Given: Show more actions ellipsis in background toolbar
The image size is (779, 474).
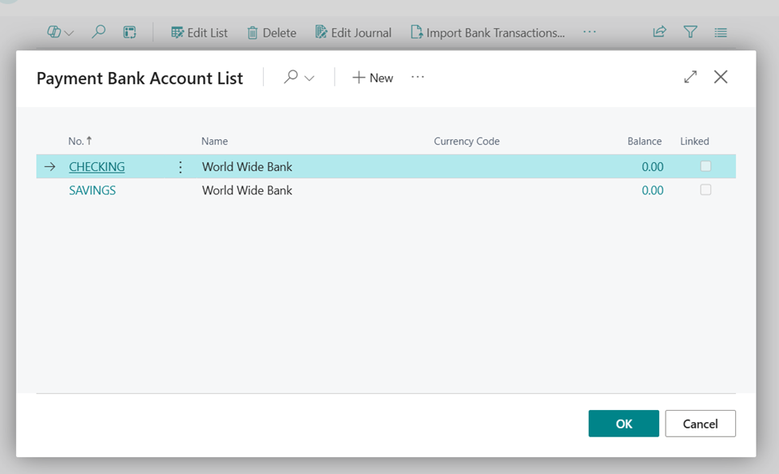Looking at the screenshot, I should [589, 32].
